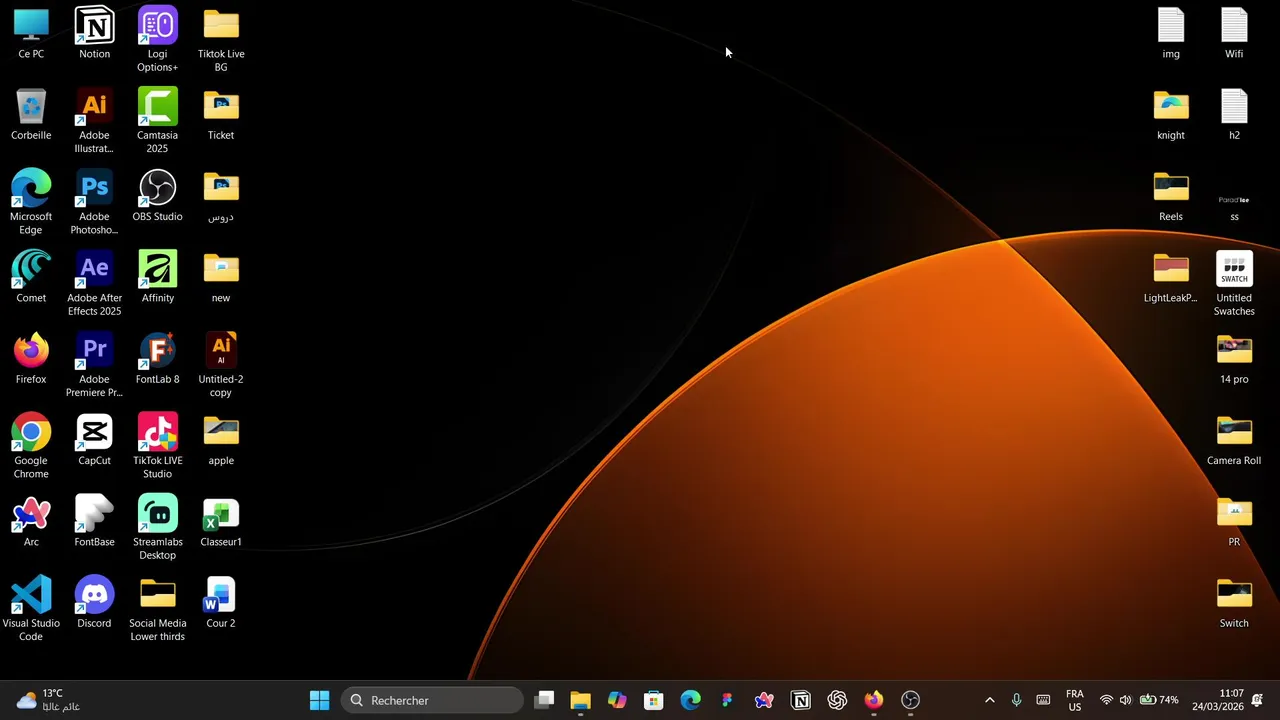Image resolution: width=1280 pixels, height=720 pixels.
Task: Select the Corbeille recycle bin icon
Action: click(x=31, y=115)
